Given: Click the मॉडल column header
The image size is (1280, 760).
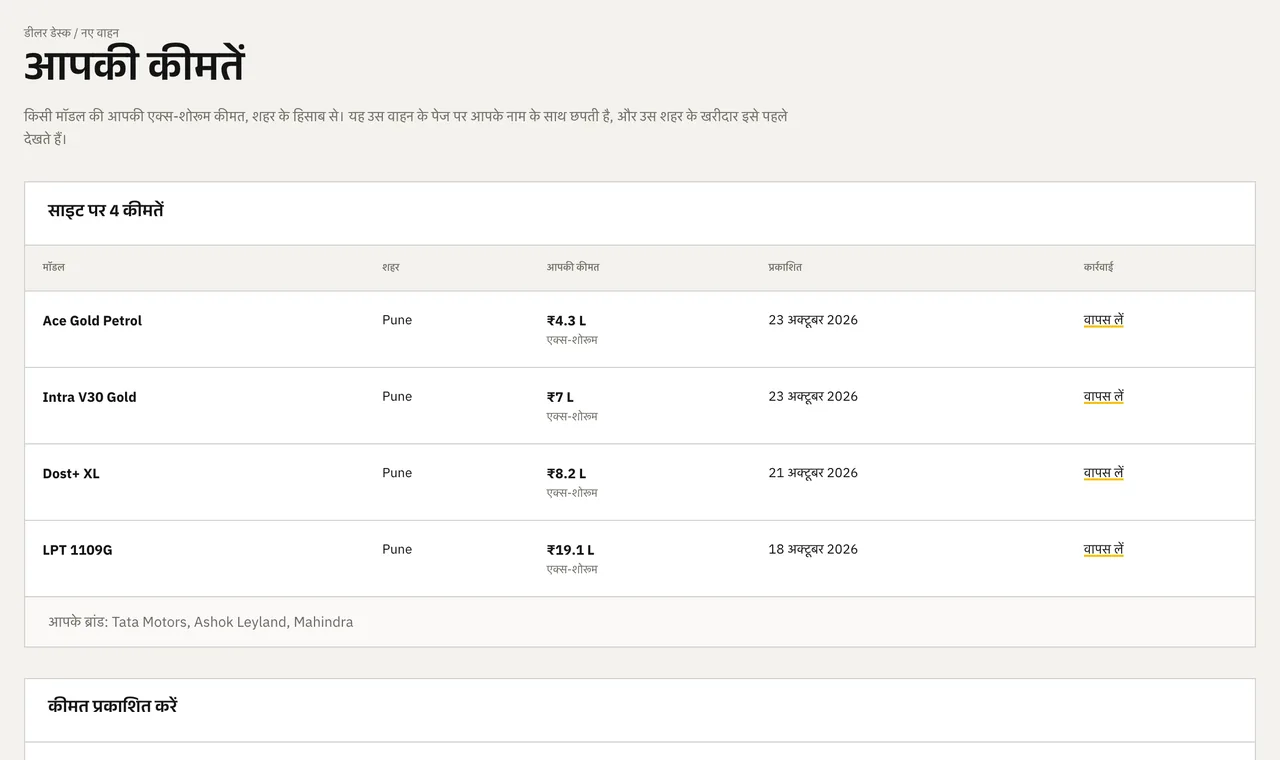Looking at the screenshot, I should pos(54,267).
